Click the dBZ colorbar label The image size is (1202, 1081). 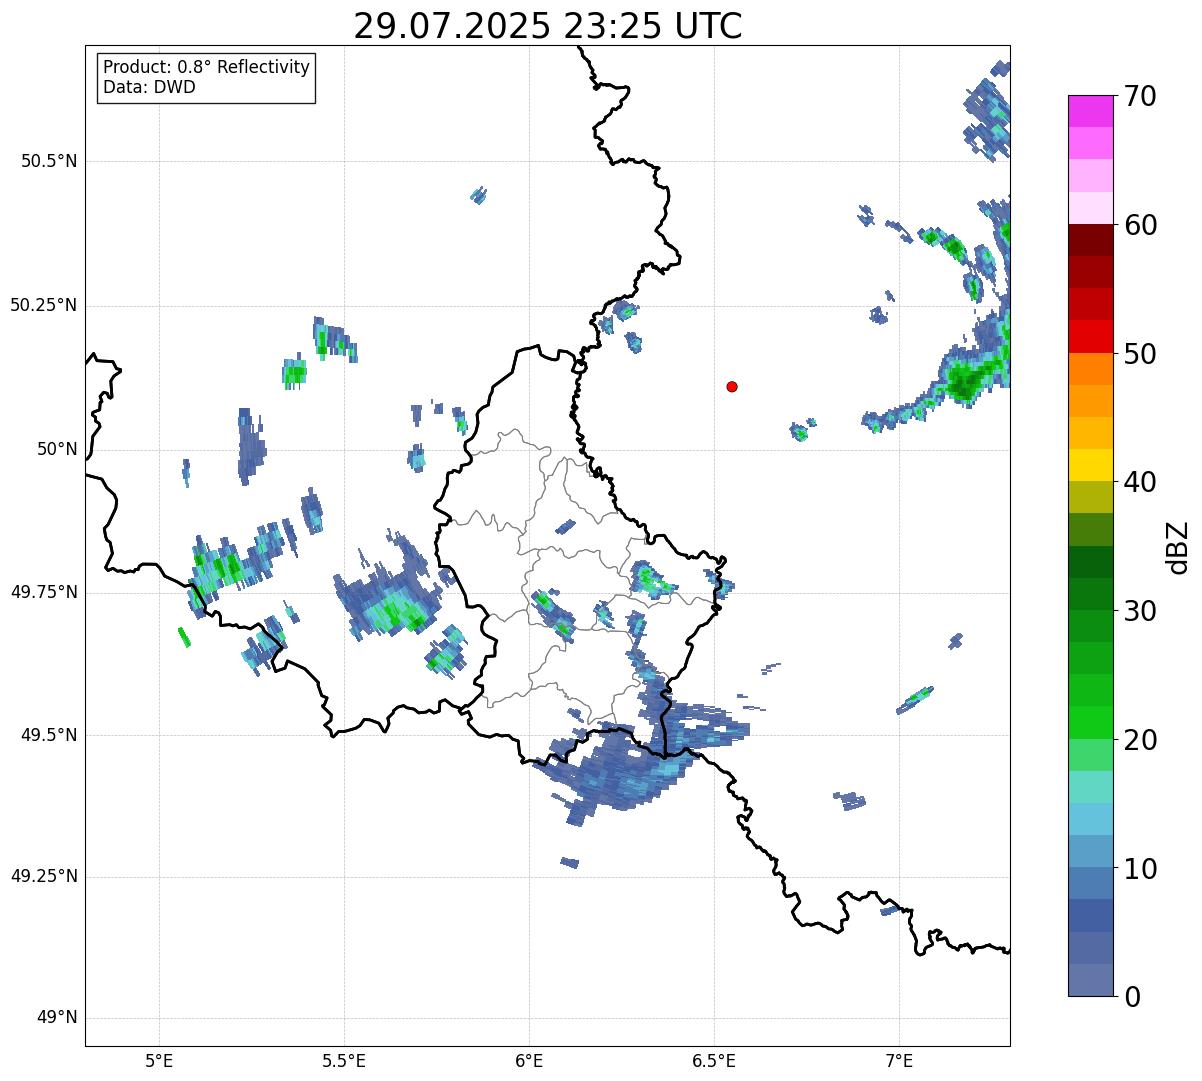click(1178, 546)
